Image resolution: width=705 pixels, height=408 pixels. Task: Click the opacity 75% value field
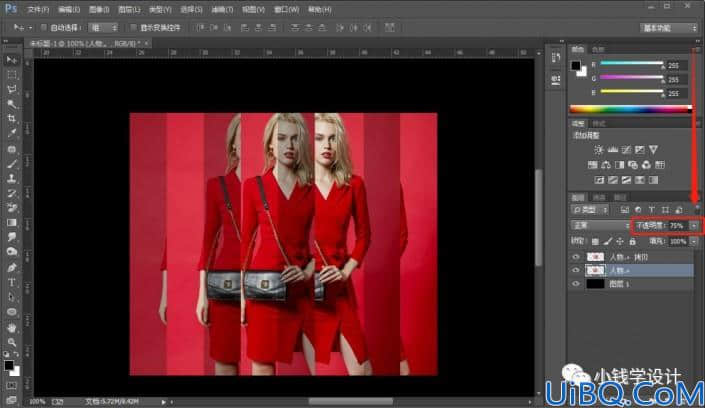(677, 226)
